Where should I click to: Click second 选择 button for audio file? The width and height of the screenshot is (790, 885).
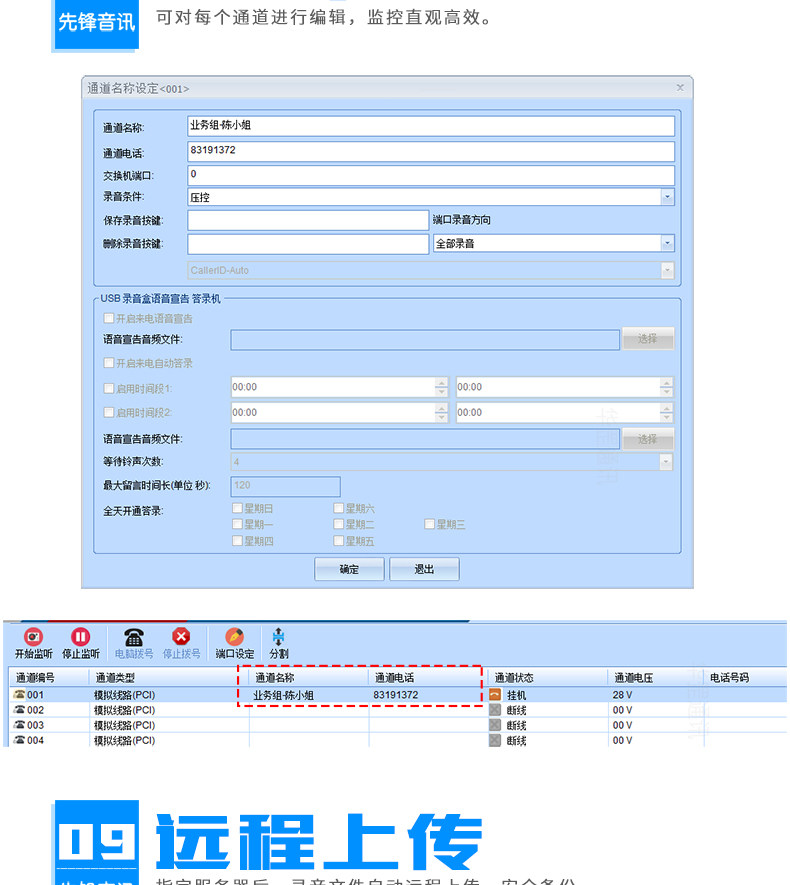648,439
